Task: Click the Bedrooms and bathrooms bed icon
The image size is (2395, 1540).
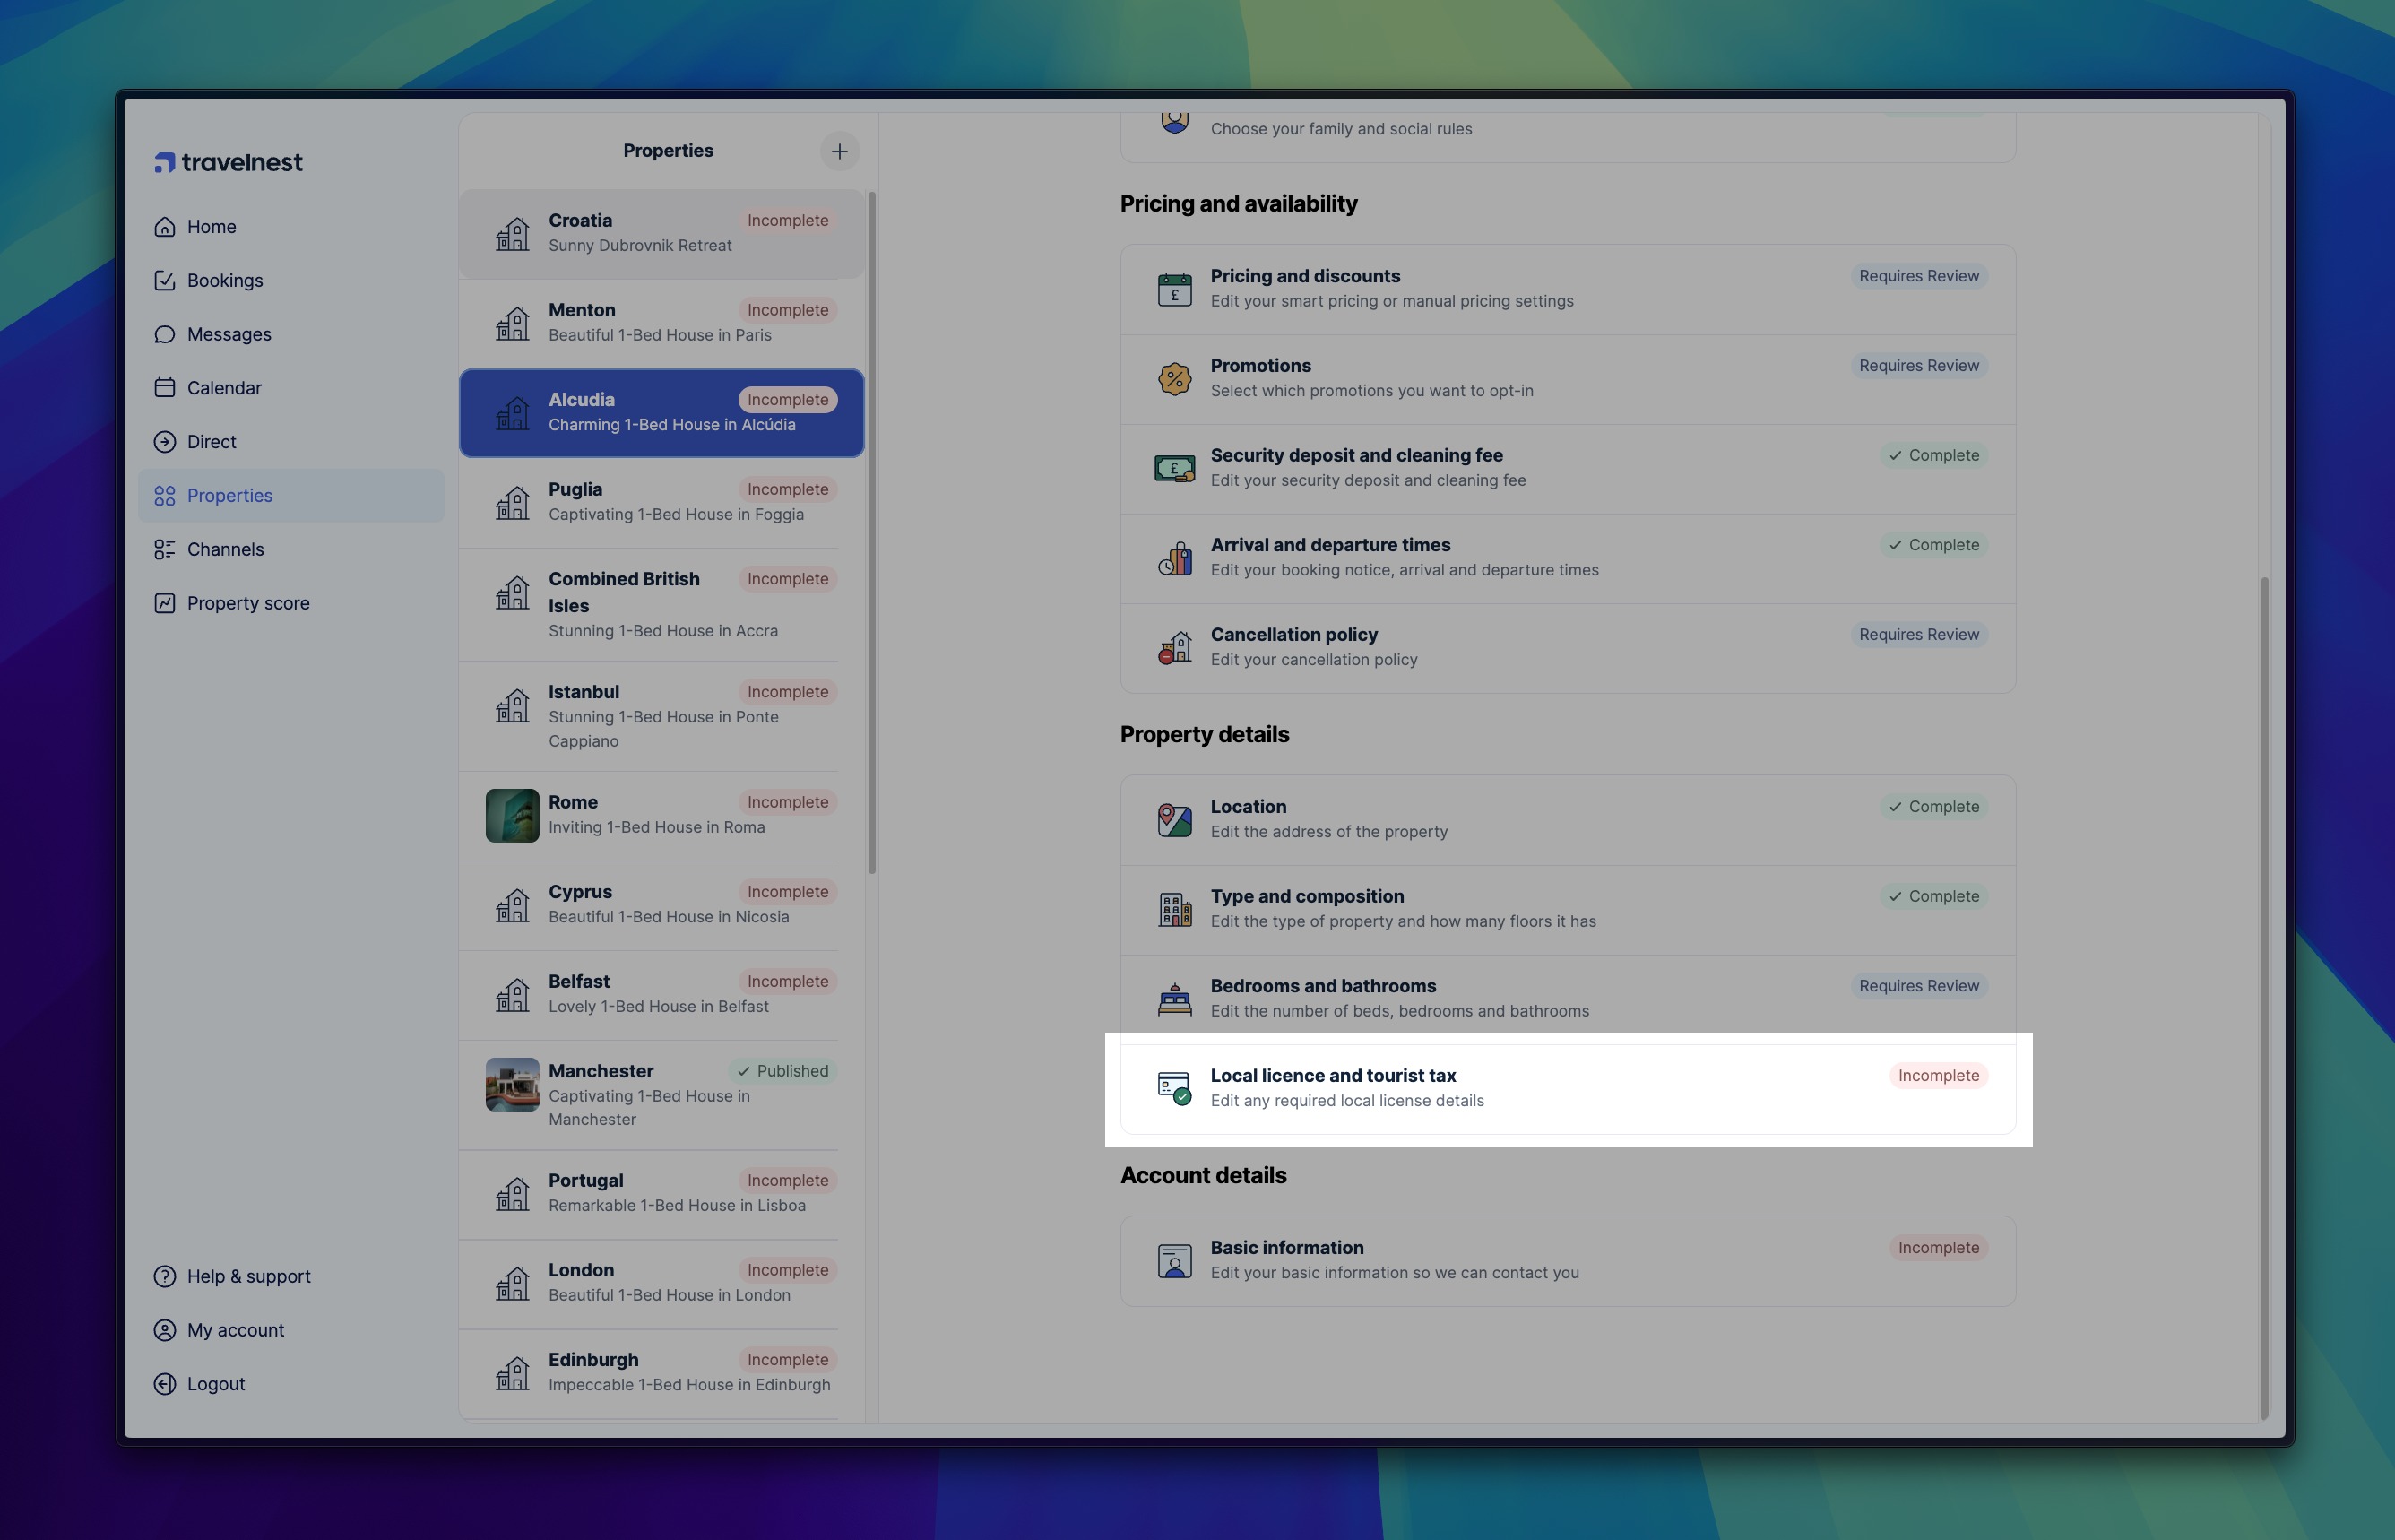Action: pyautogui.click(x=1174, y=999)
